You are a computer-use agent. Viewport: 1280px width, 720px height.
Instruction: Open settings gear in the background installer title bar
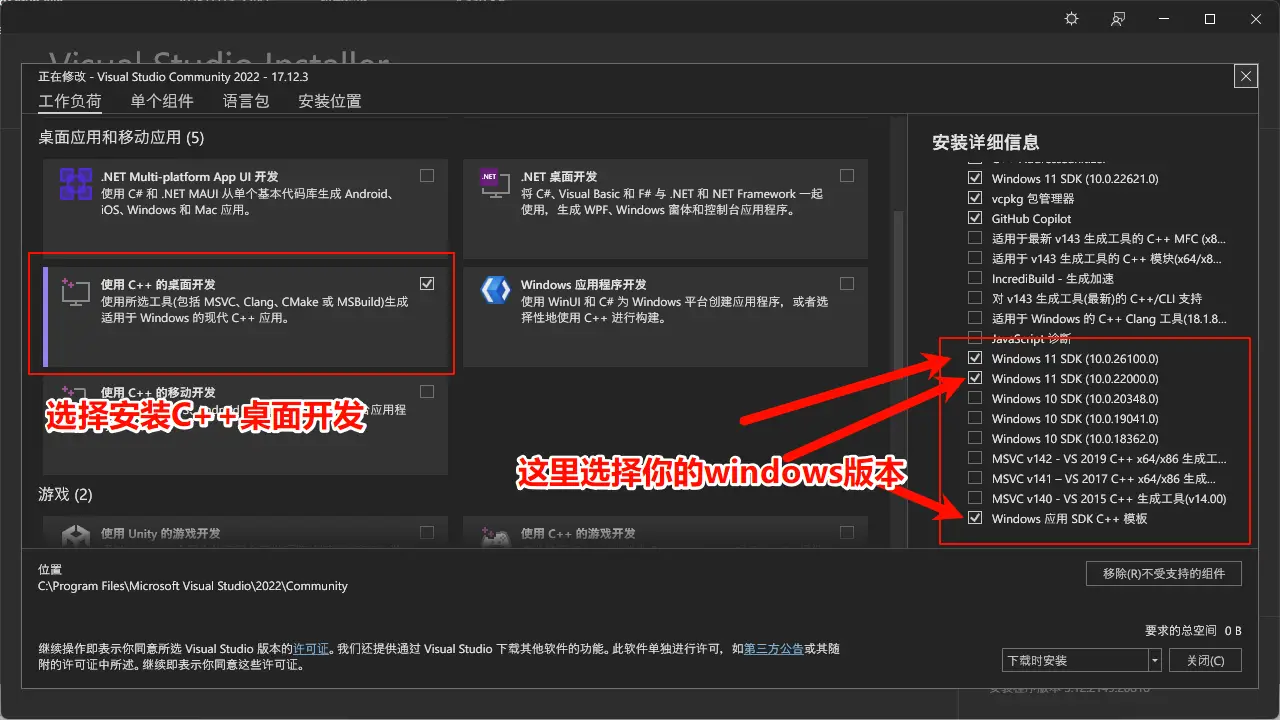(1072, 19)
